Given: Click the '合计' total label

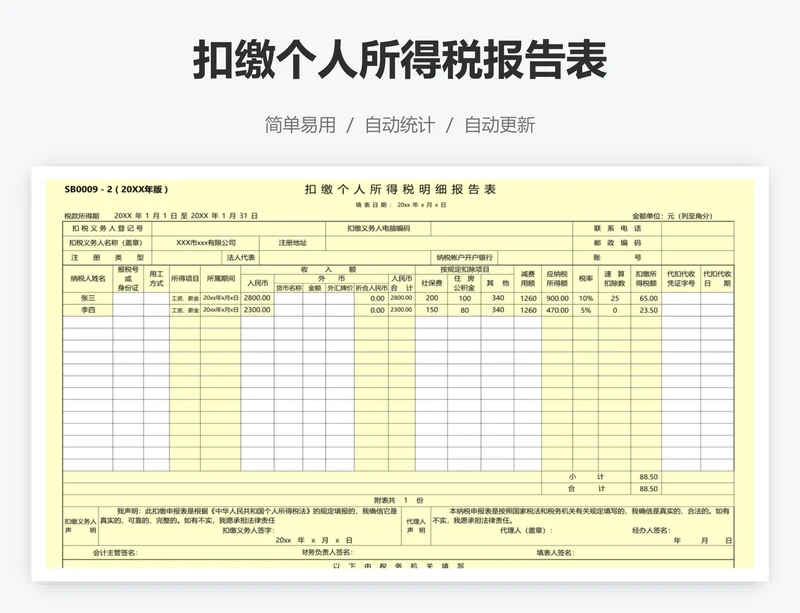Looking at the screenshot, I should tap(586, 489).
